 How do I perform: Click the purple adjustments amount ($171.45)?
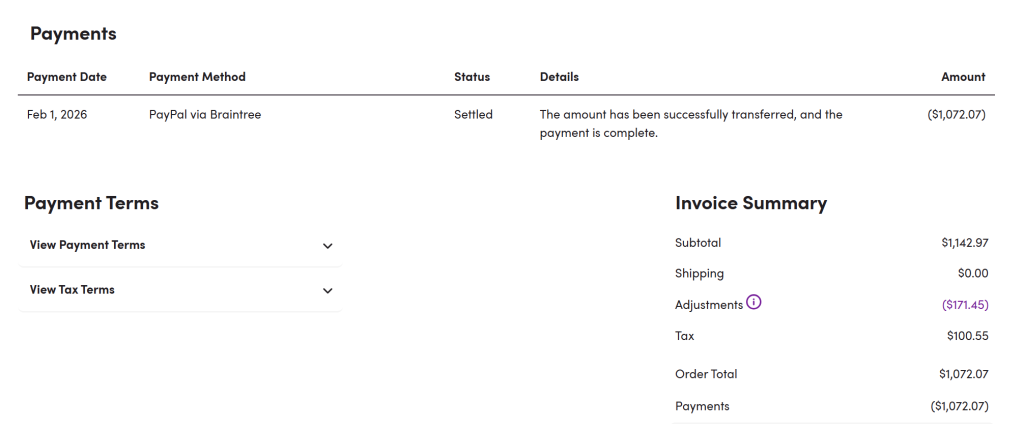tap(965, 305)
